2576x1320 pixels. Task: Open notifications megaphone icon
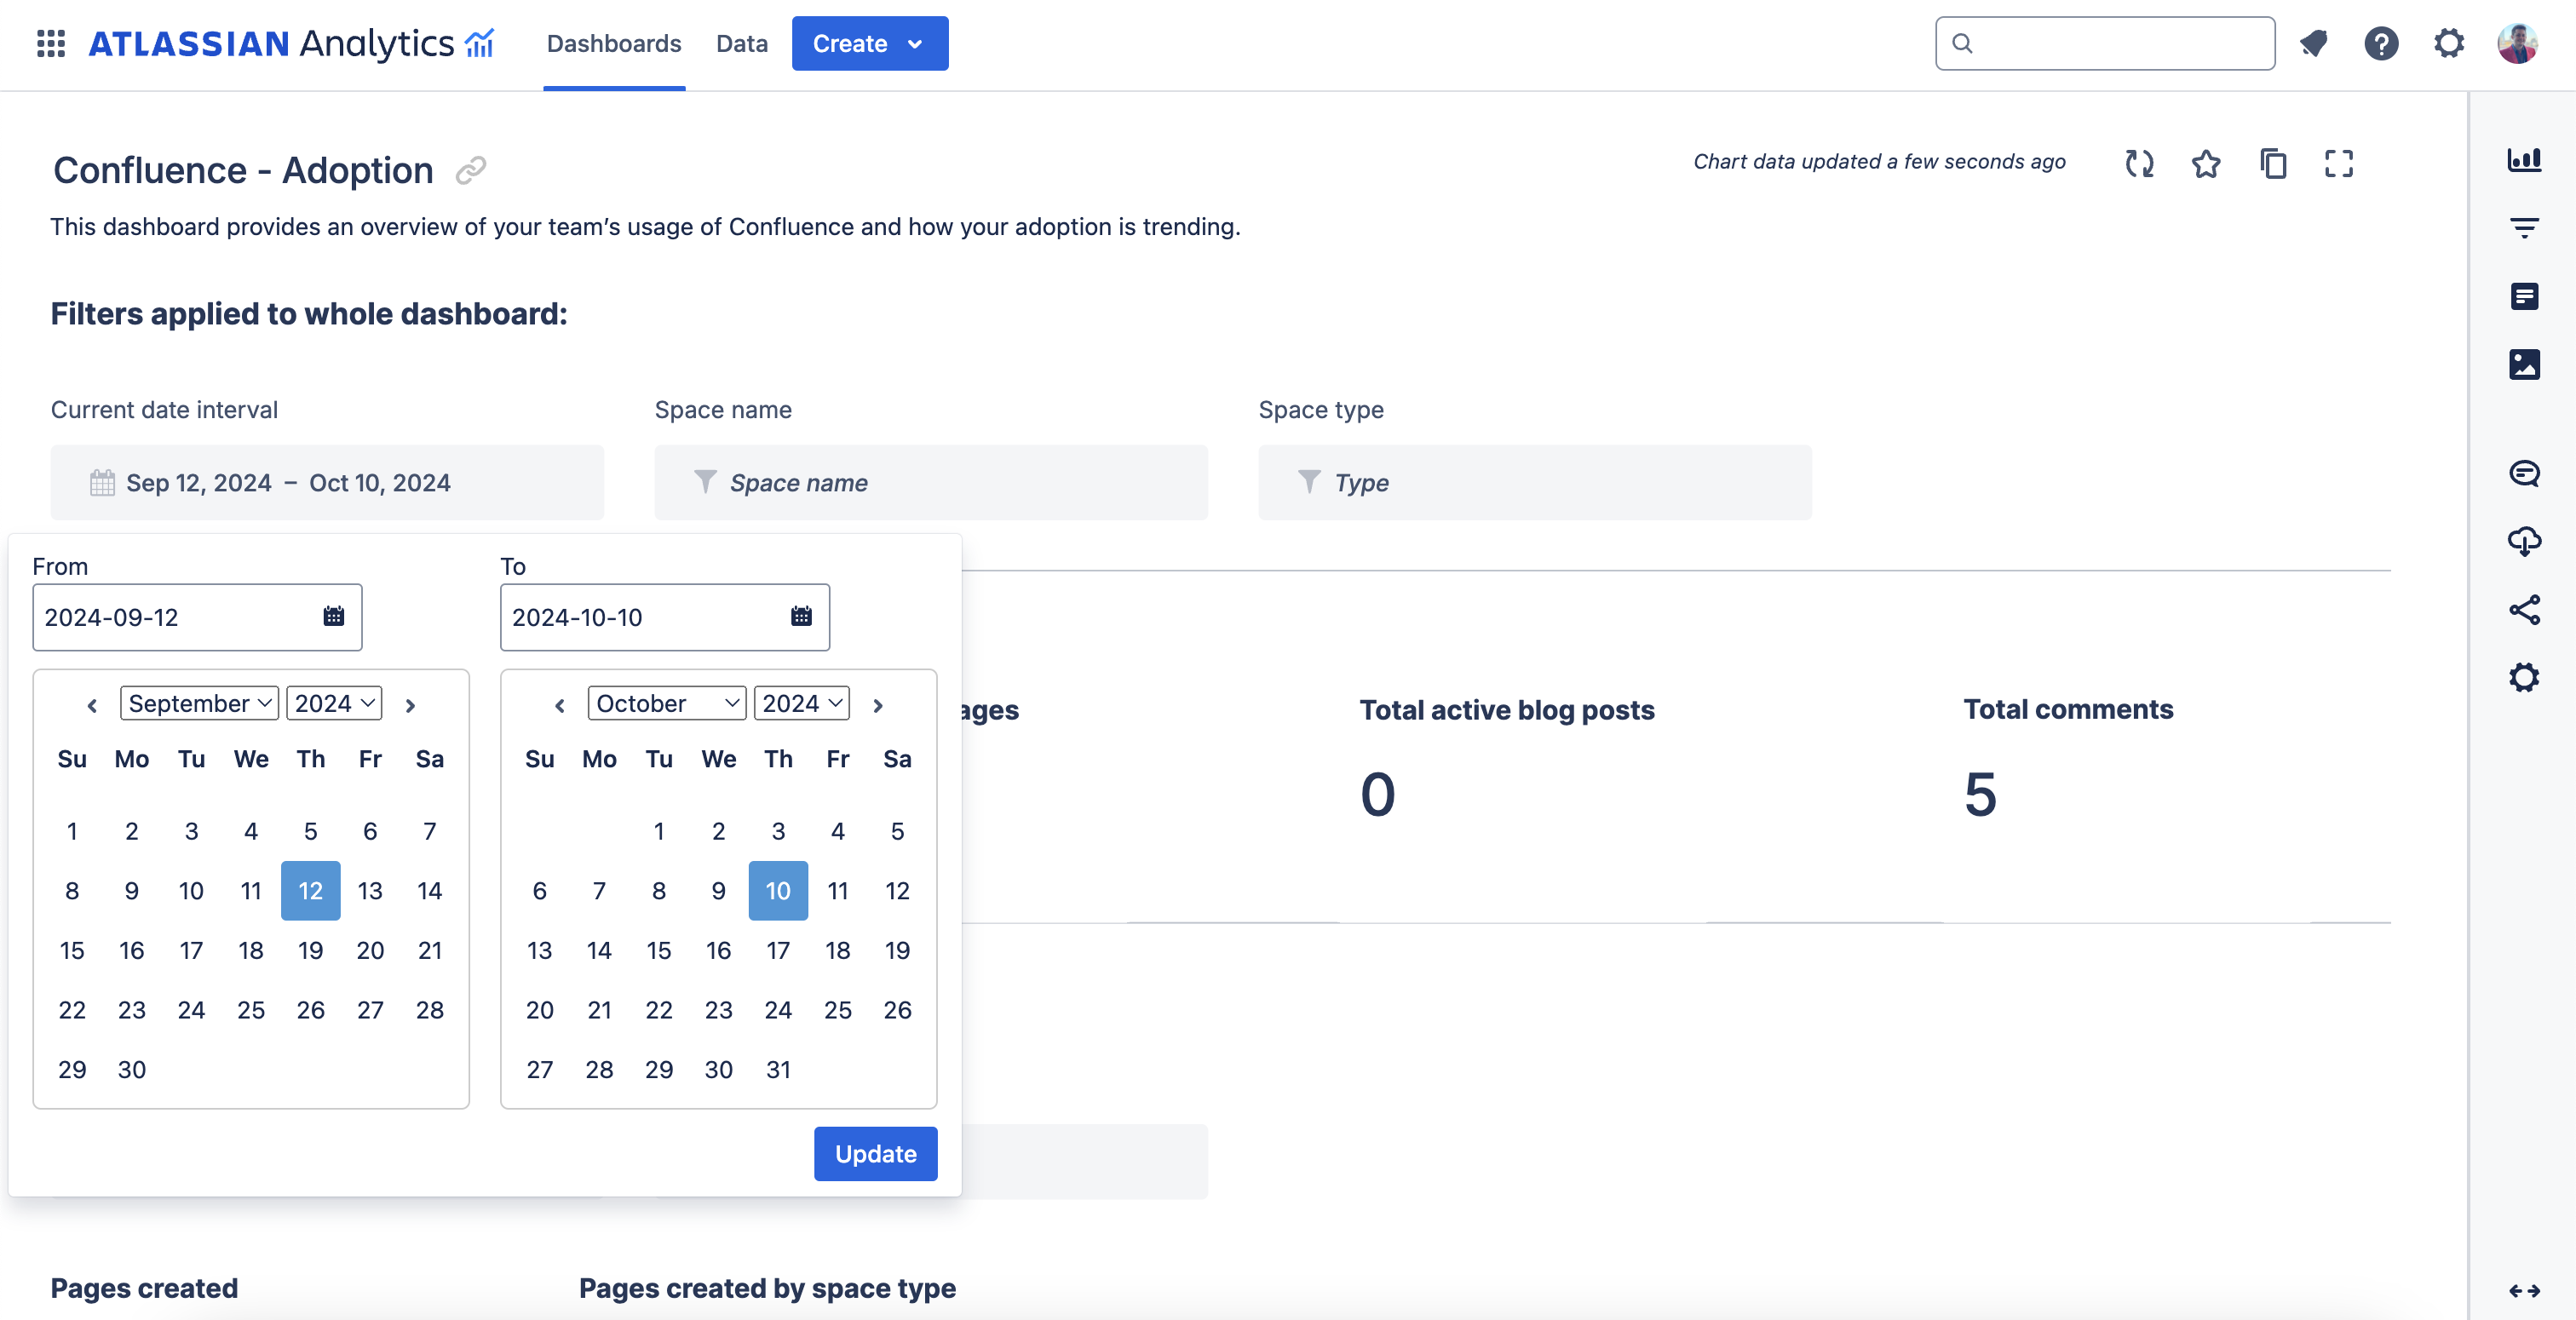[x=2313, y=43]
